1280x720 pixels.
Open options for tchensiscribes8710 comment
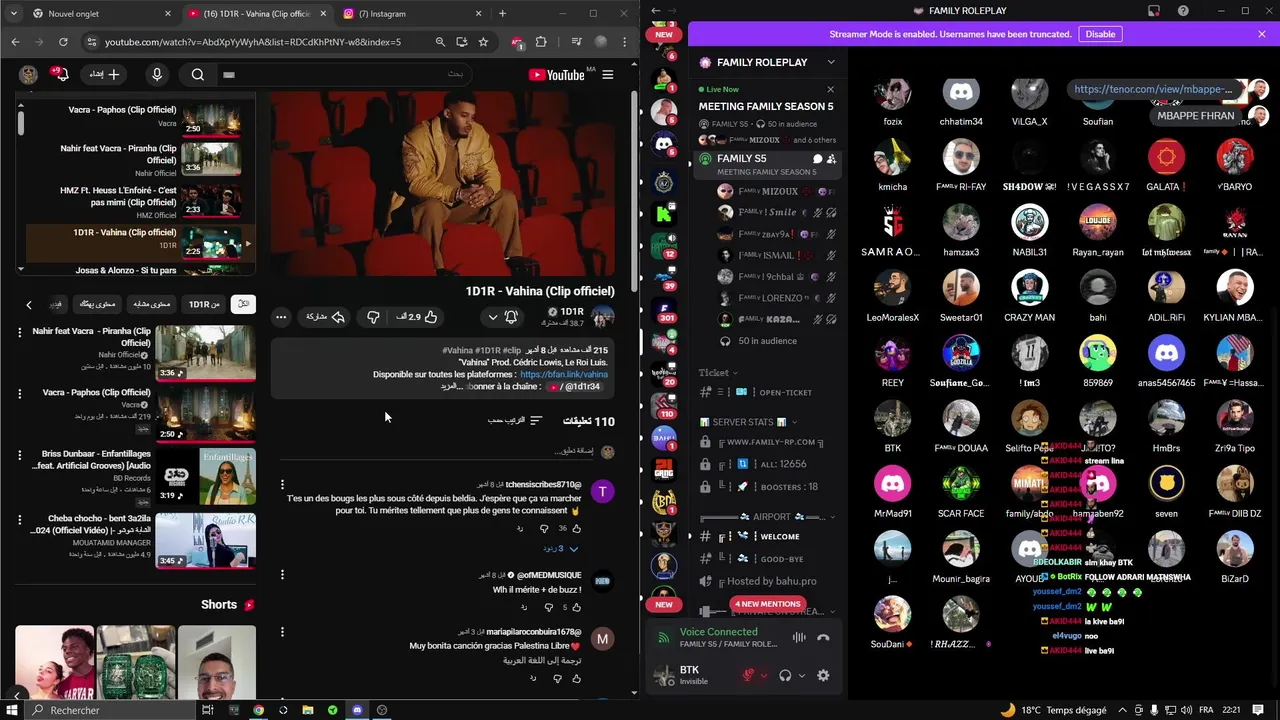pos(282,484)
